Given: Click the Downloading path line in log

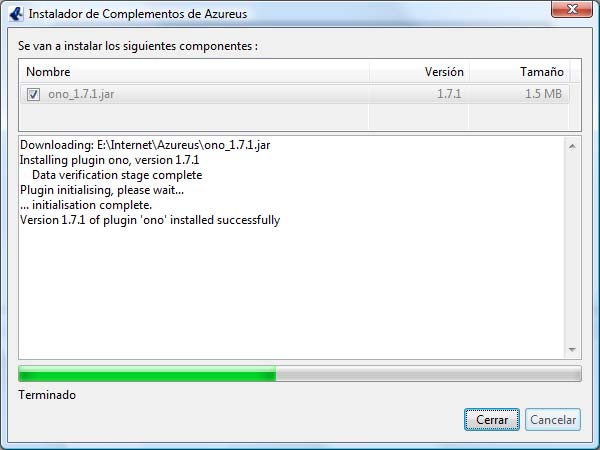Looking at the screenshot, I should click(145, 145).
